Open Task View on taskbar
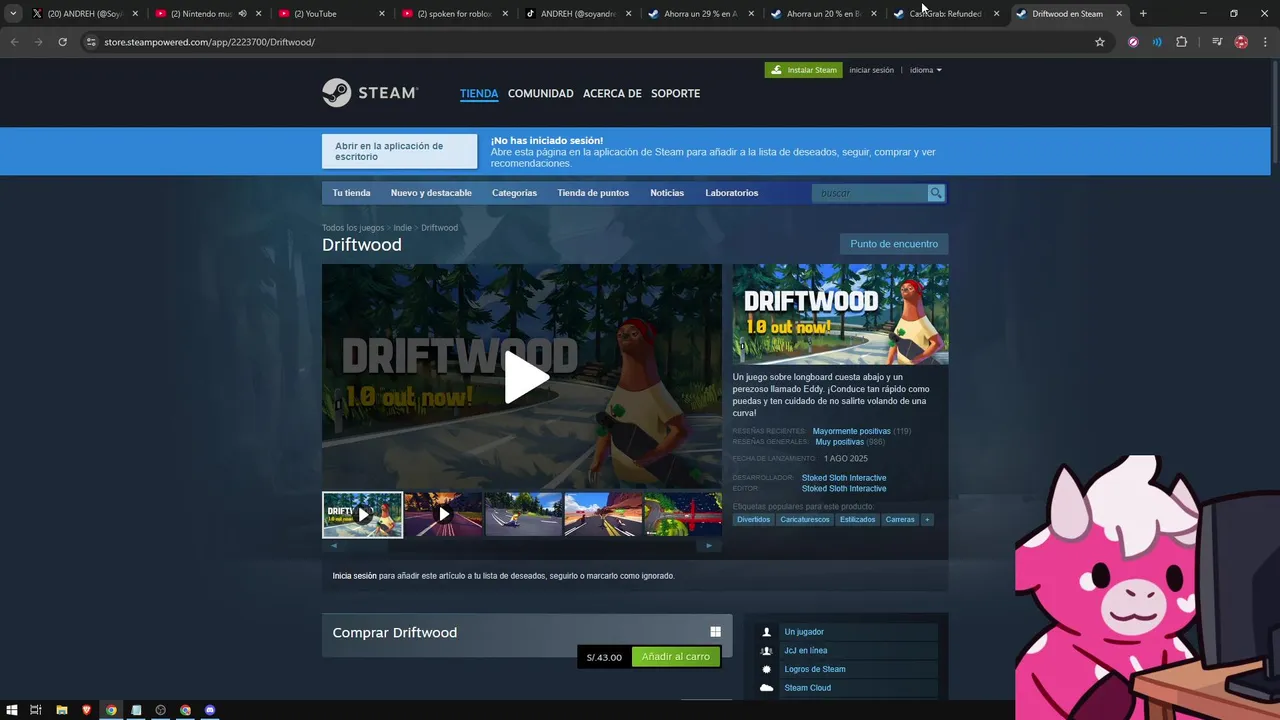The width and height of the screenshot is (1280, 720). click(x=36, y=710)
